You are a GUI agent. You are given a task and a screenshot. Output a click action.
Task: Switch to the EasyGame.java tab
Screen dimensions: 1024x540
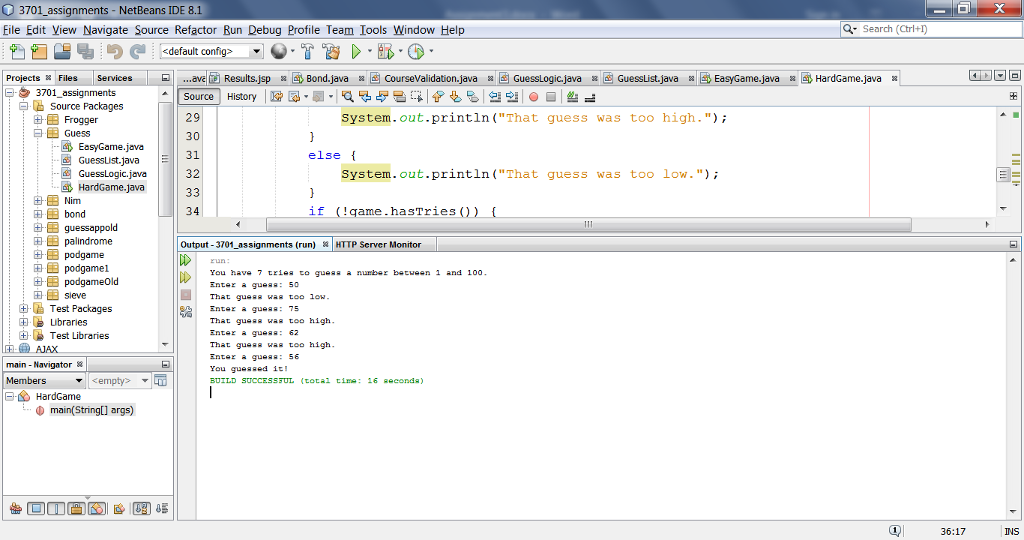click(746, 78)
